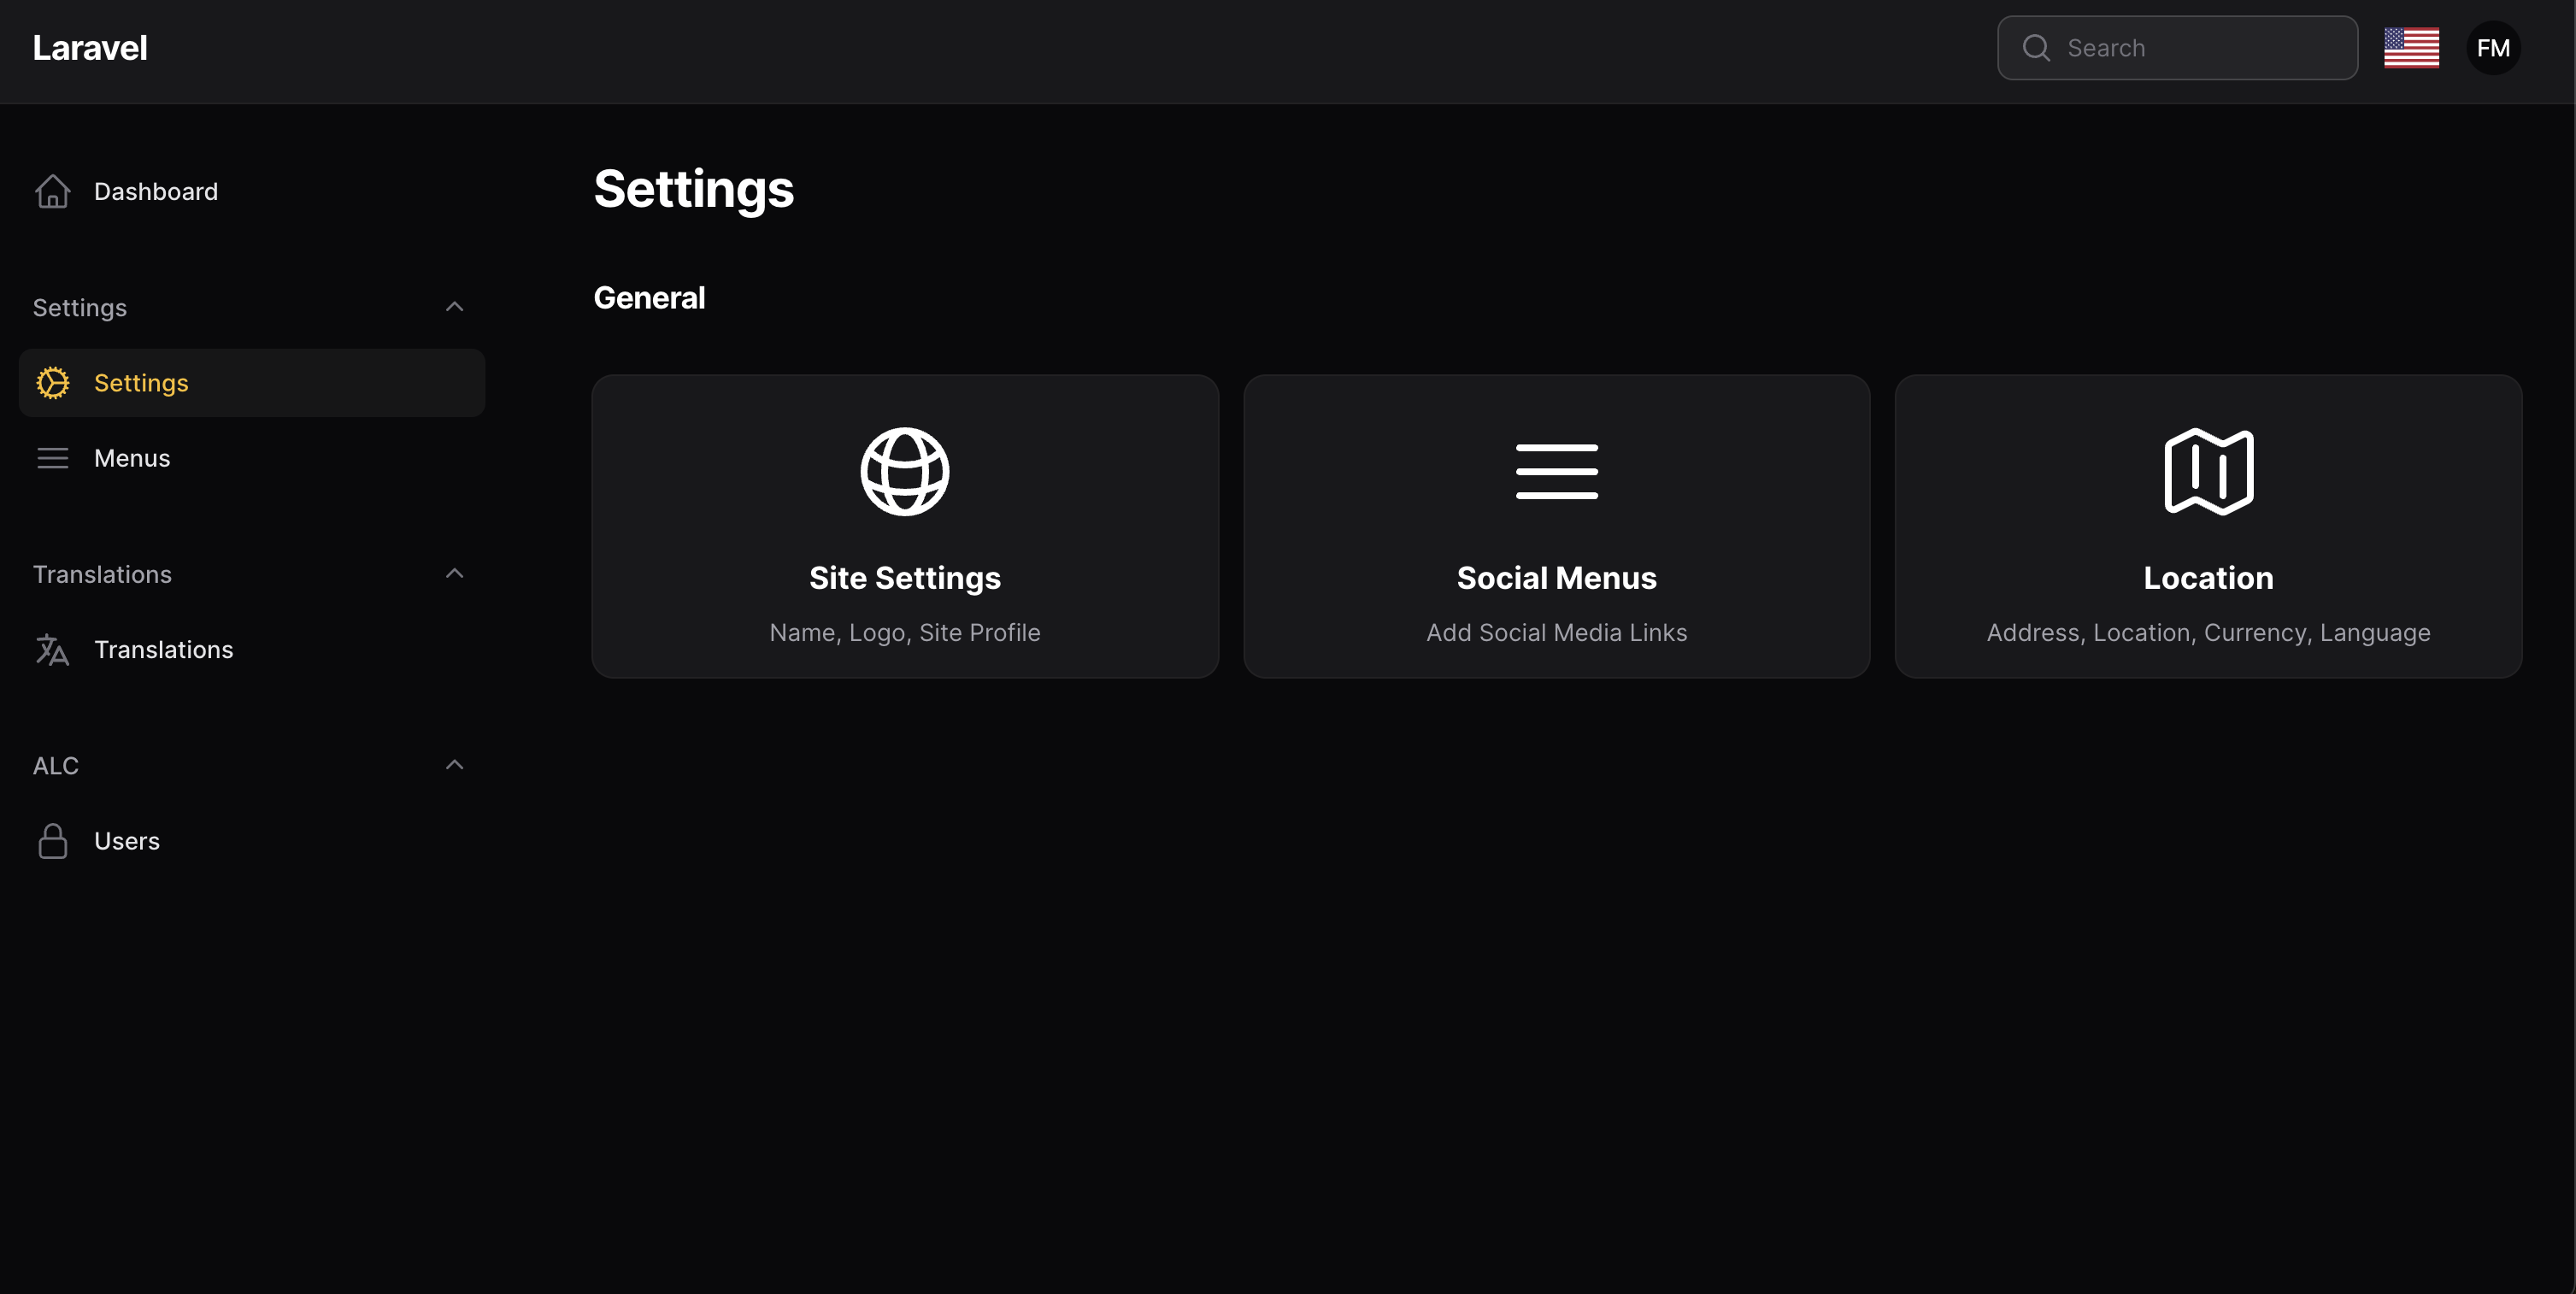This screenshot has height=1294, width=2576.
Task: Click the magnifying glass search icon
Action: point(2036,48)
